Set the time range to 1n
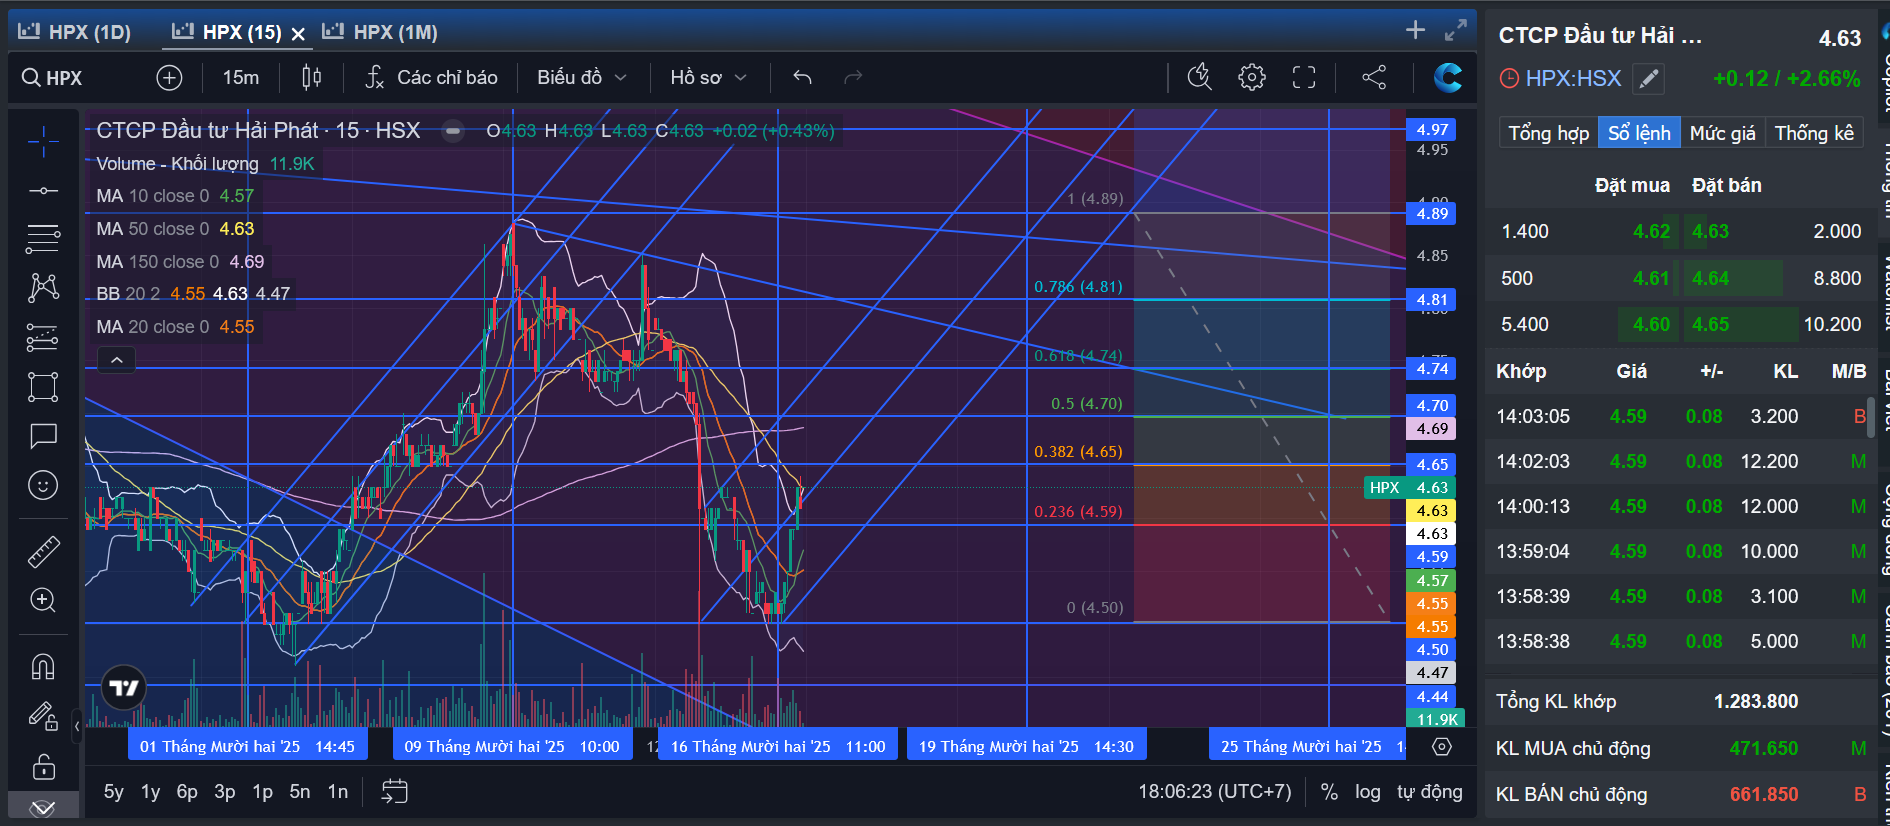 click(x=338, y=792)
